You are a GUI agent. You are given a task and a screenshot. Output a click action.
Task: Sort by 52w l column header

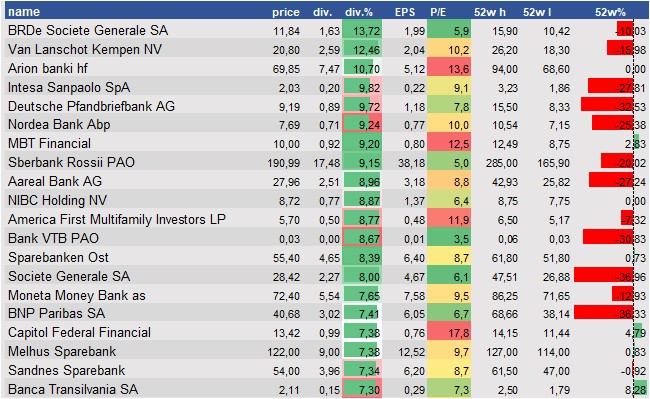point(537,12)
